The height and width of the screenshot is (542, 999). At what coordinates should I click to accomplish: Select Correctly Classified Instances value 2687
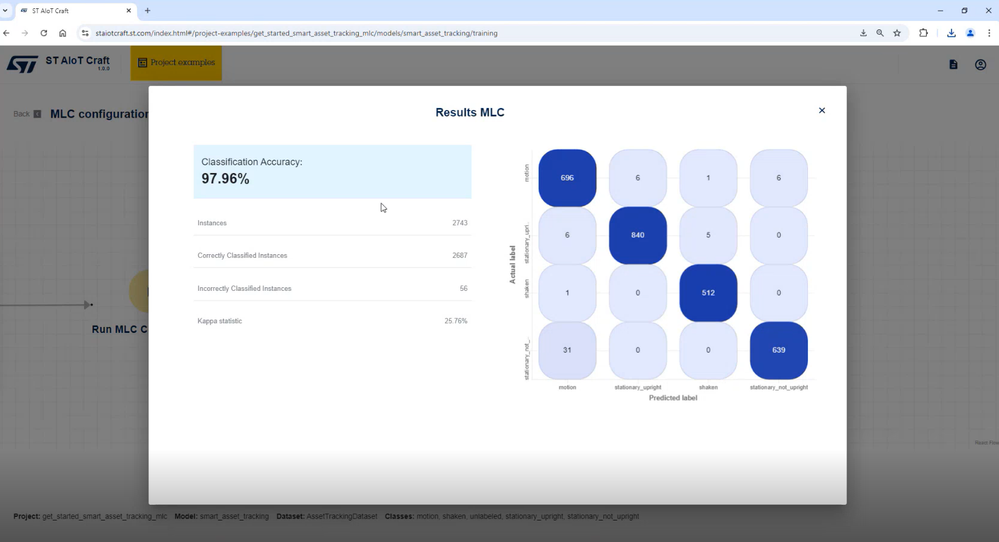pos(459,255)
